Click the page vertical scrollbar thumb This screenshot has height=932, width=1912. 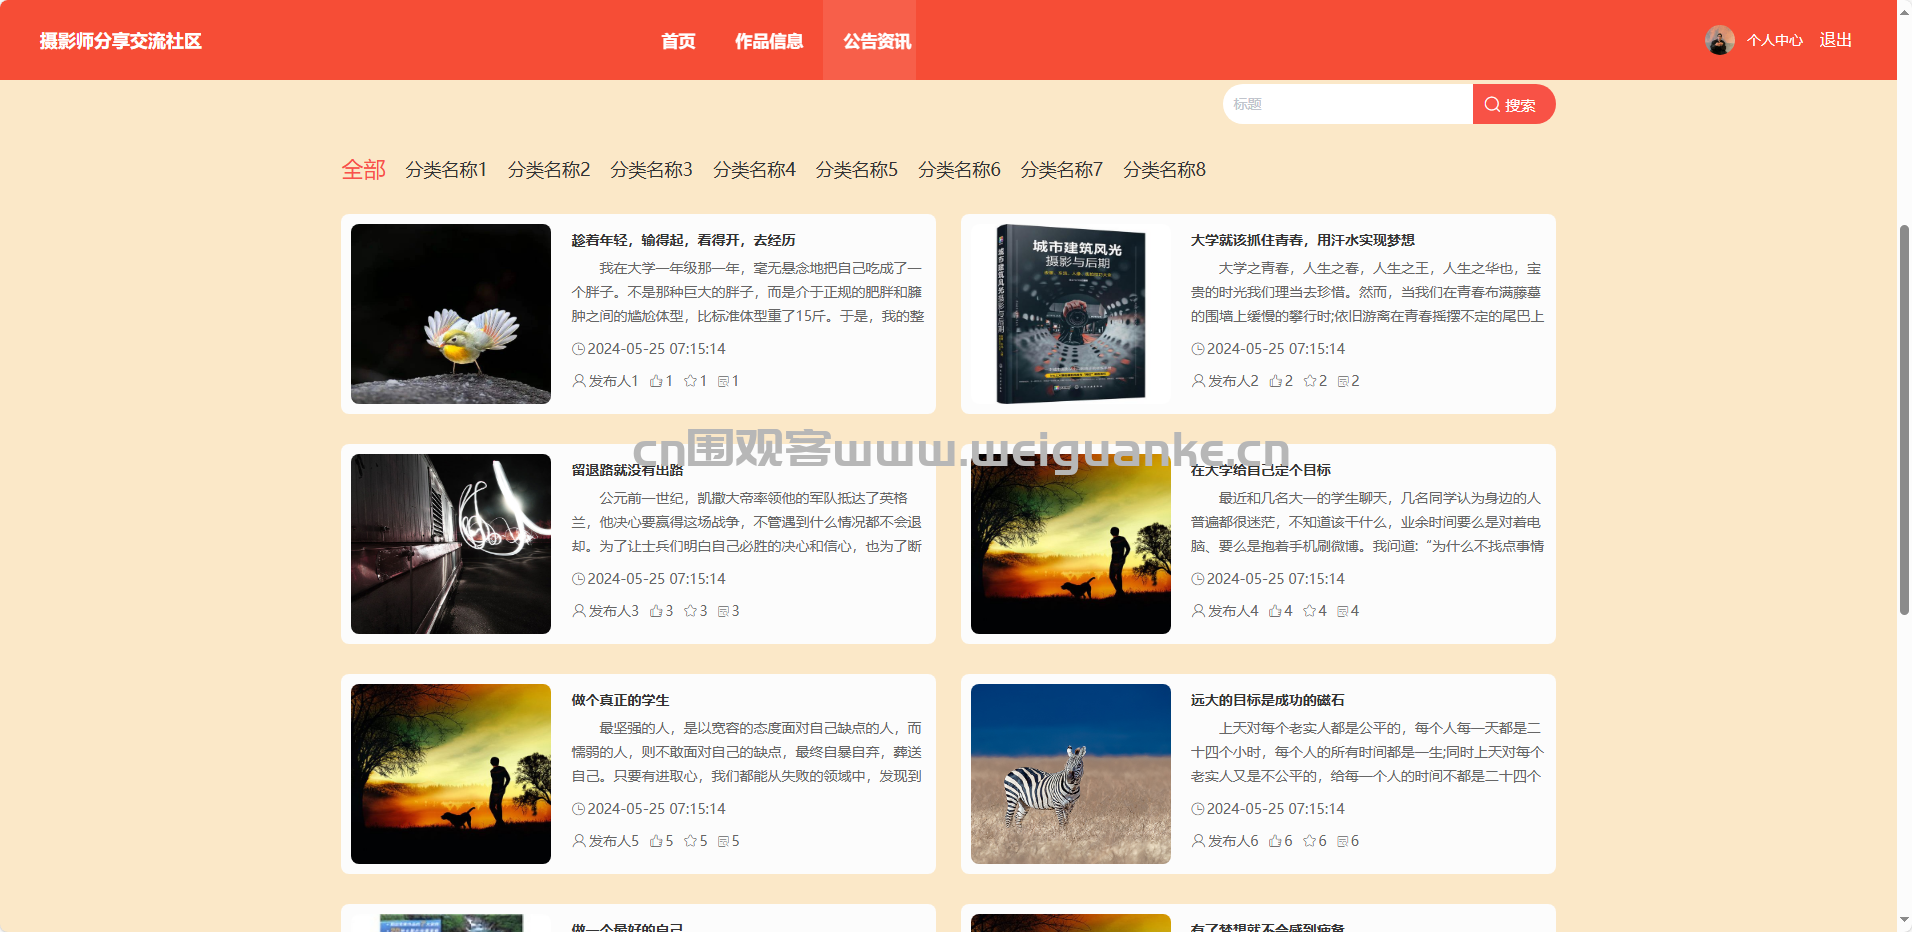point(1904,420)
